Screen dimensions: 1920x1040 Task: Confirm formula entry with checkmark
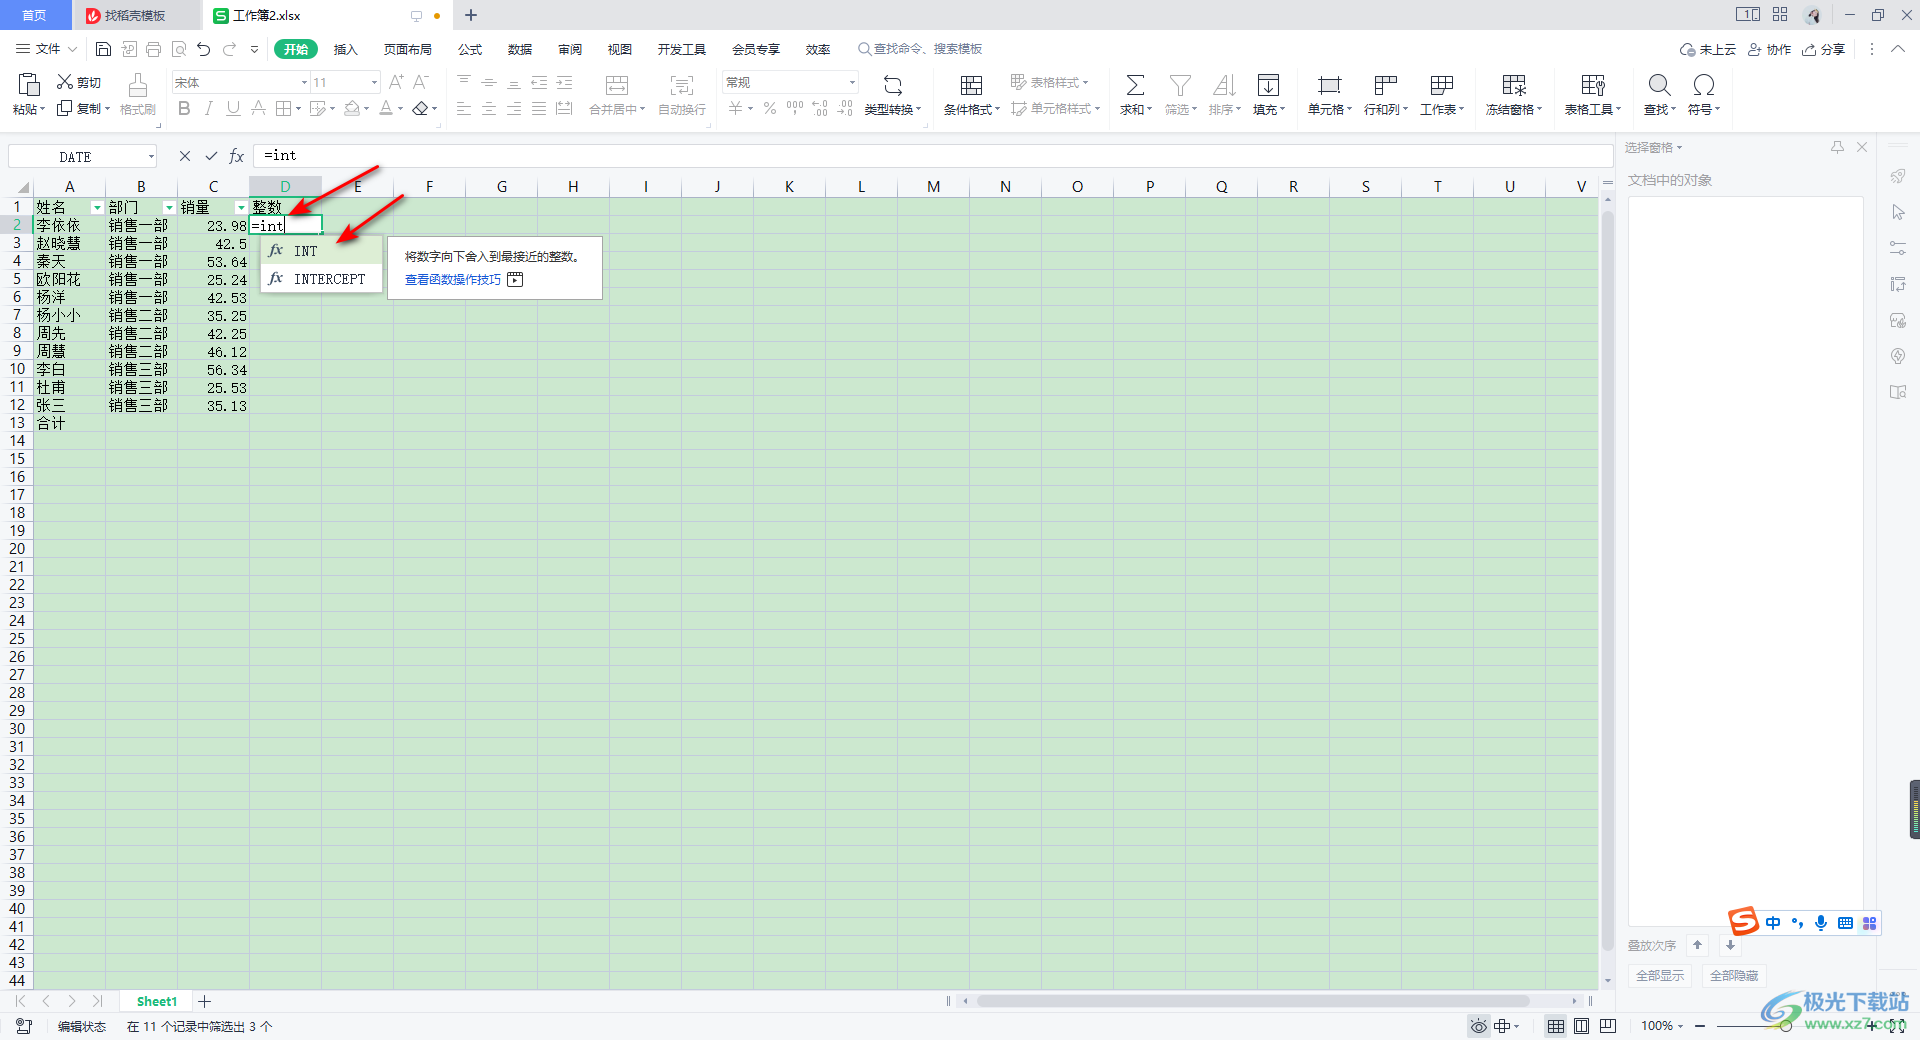click(211, 156)
